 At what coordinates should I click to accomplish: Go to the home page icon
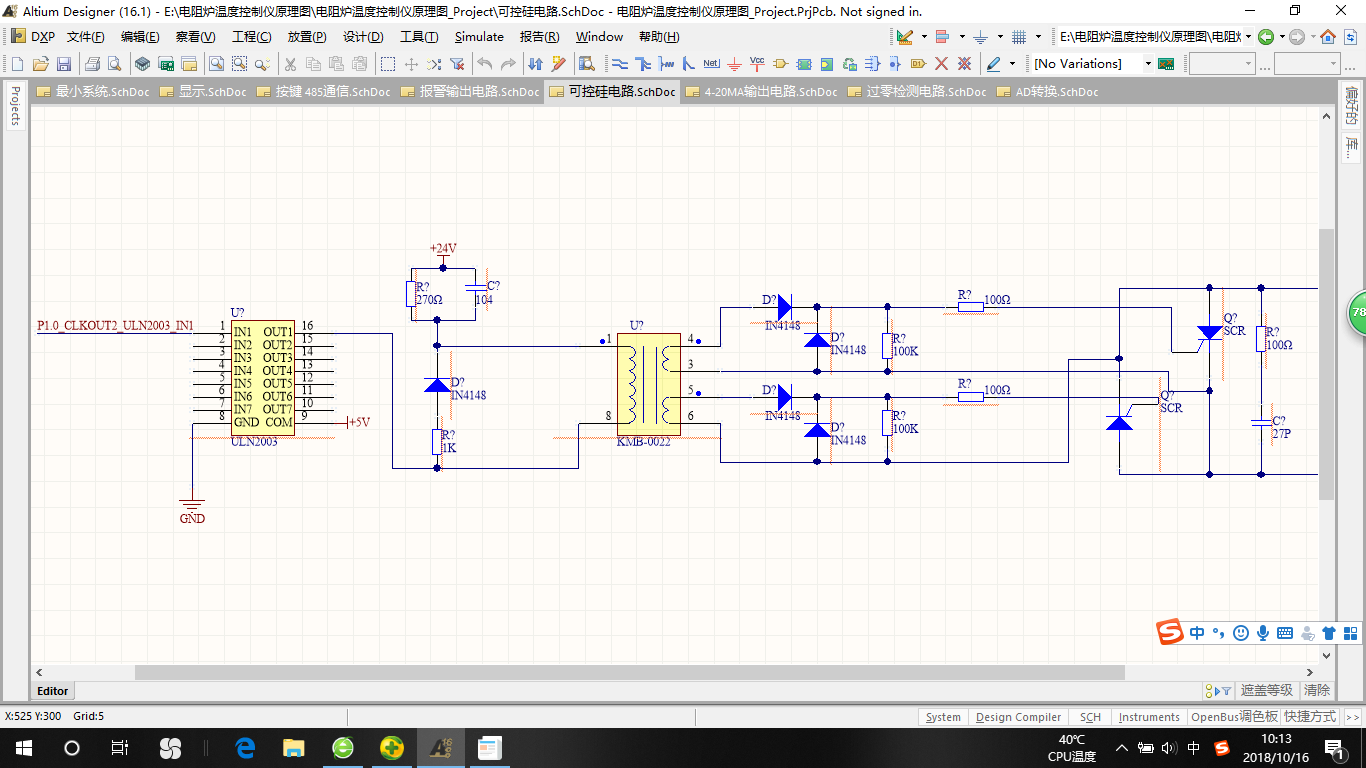[1328, 37]
